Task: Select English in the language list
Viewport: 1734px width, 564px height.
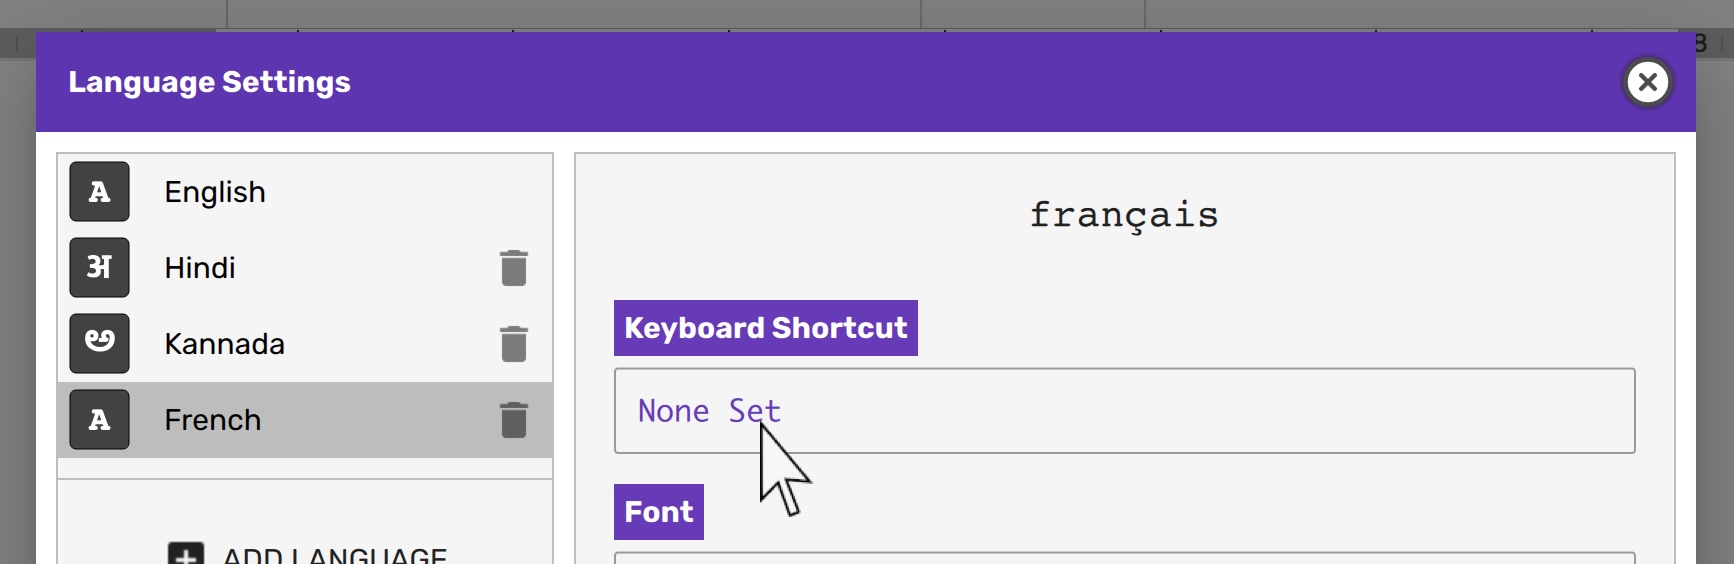Action: pyautogui.click(x=215, y=192)
